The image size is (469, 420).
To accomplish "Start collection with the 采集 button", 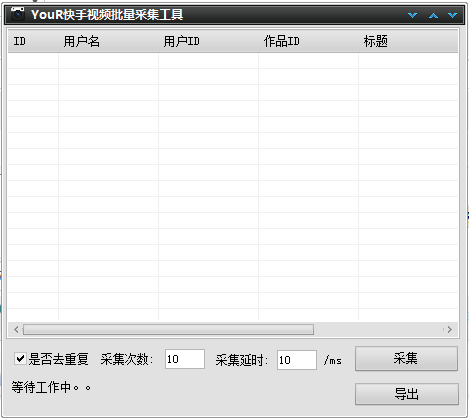I will 406,359.
